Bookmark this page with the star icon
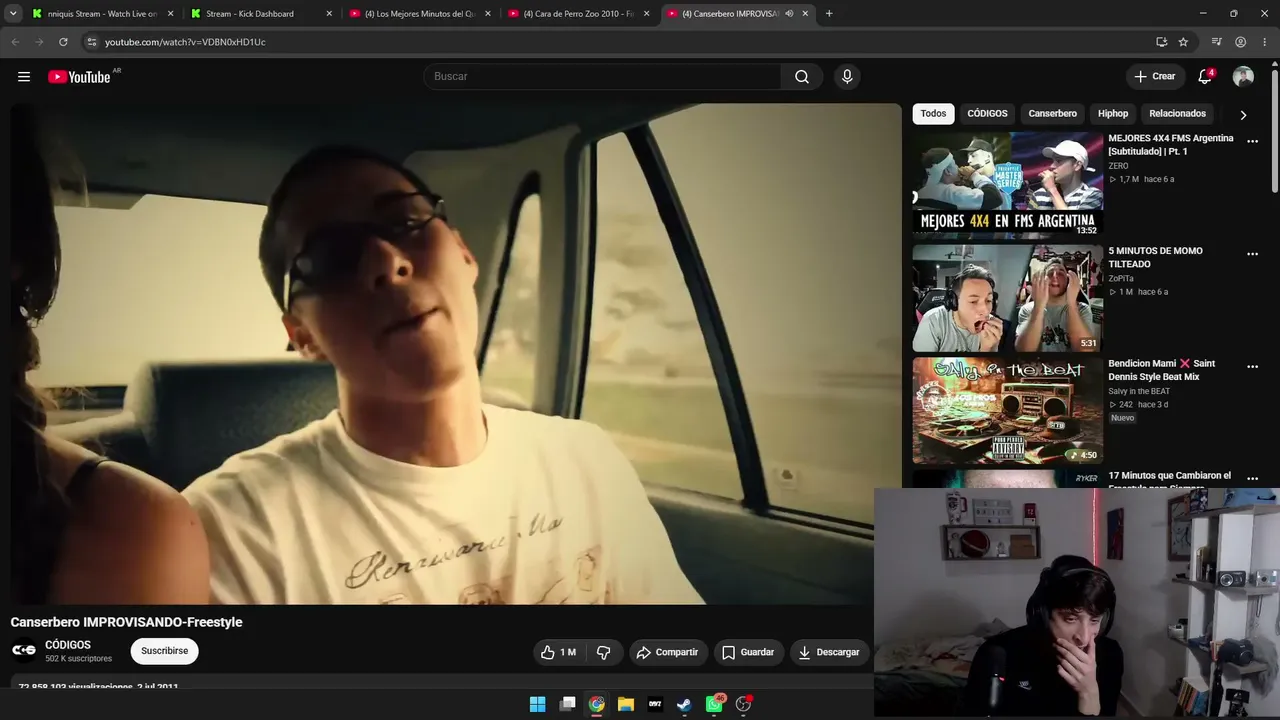The height and width of the screenshot is (720, 1280). tap(1183, 42)
